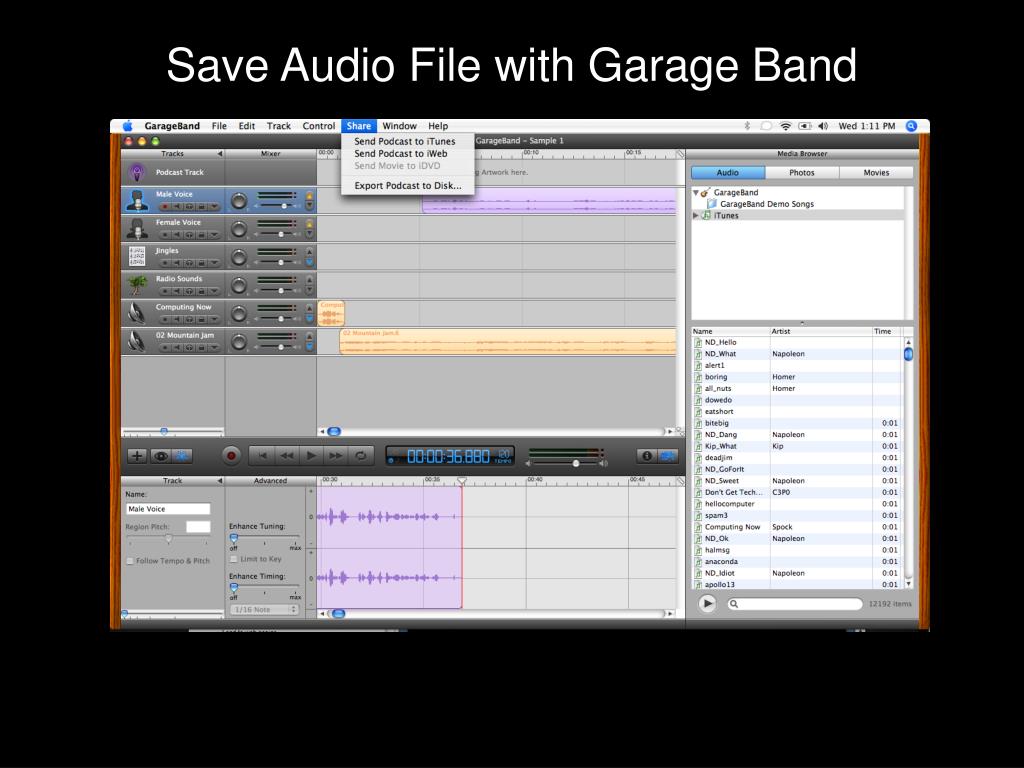Click the Jingles track icon
1024x768 pixels.
pyautogui.click(x=136, y=257)
